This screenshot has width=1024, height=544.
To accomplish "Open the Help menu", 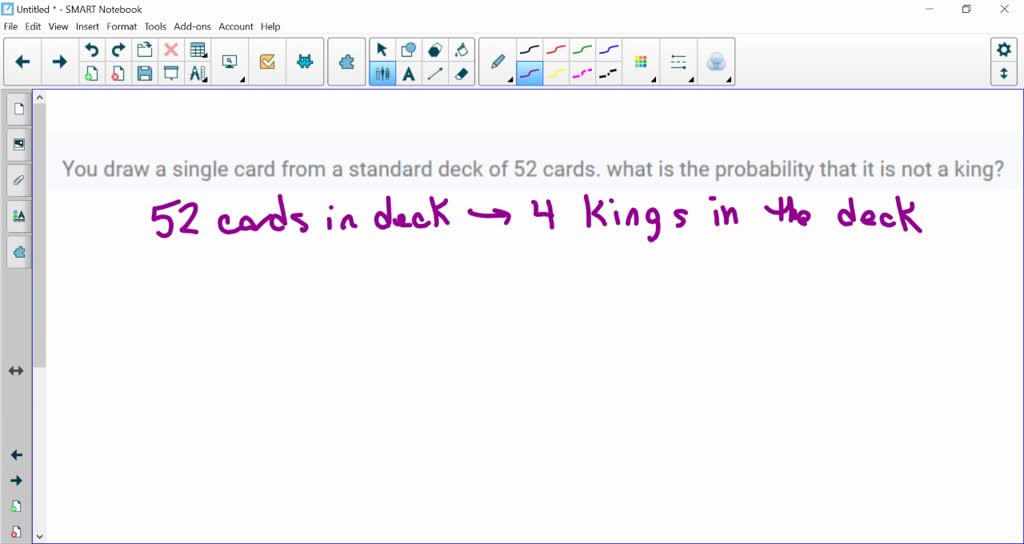I will click(270, 27).
